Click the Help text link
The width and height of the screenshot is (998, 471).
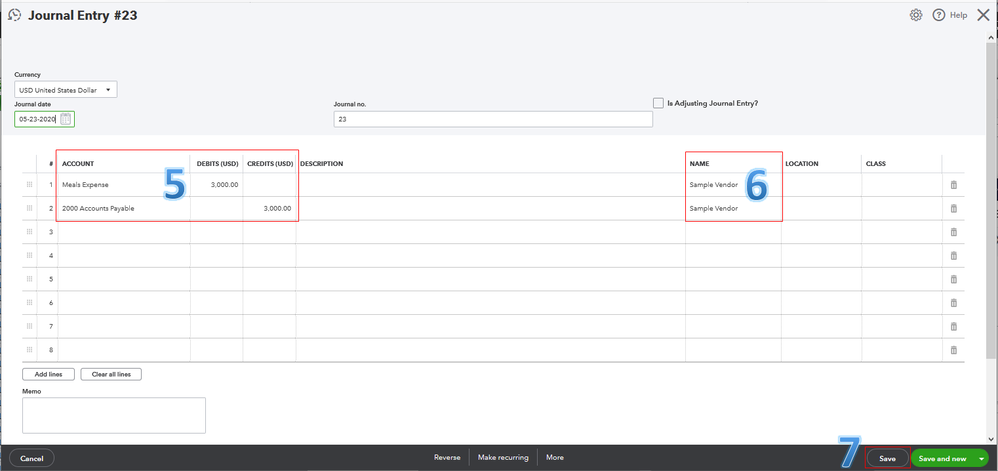point(958,15)
